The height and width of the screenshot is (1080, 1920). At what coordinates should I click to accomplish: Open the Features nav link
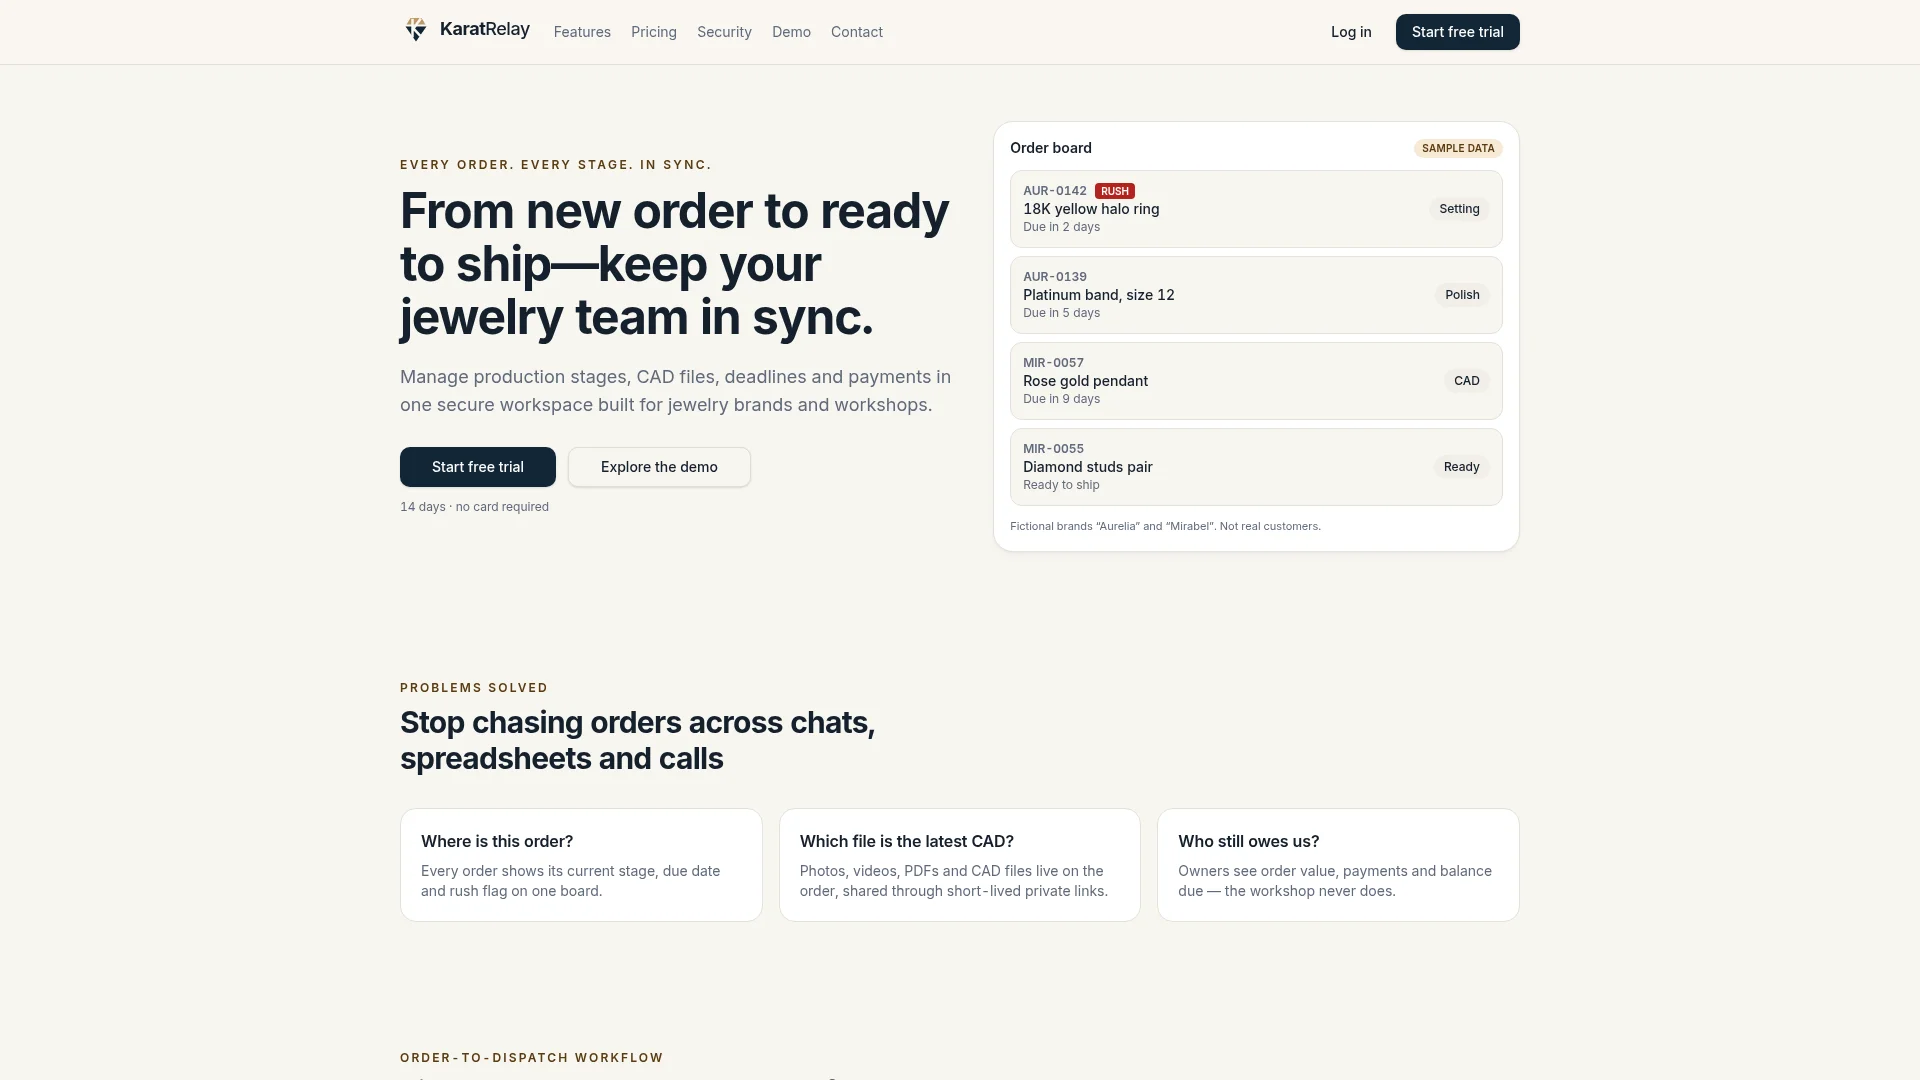582,32
